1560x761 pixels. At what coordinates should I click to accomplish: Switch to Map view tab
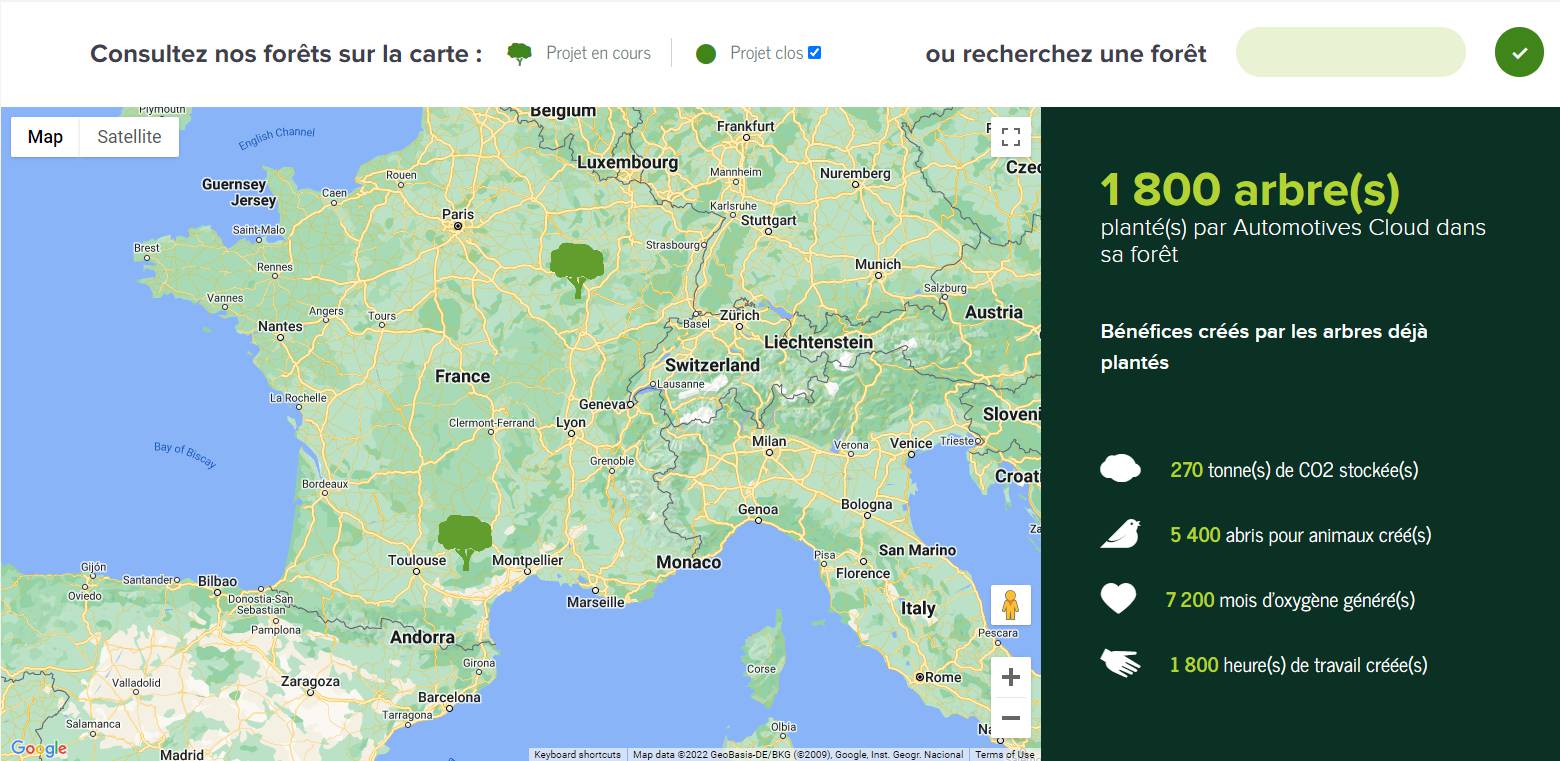45,137
